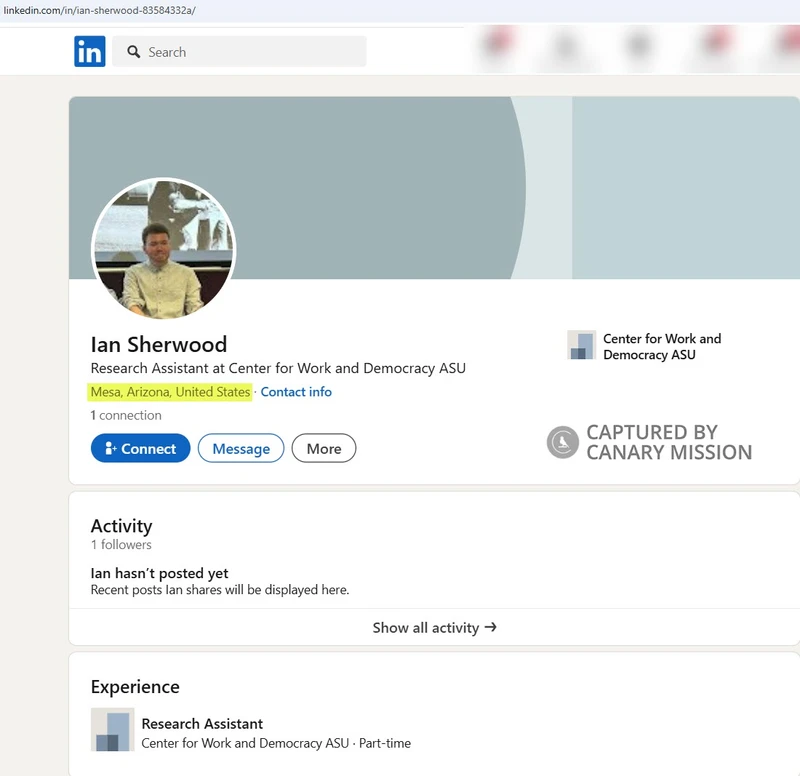Viewport: 800px width, 776px height.
Task: Click the Message button
Action: [241, 448]
